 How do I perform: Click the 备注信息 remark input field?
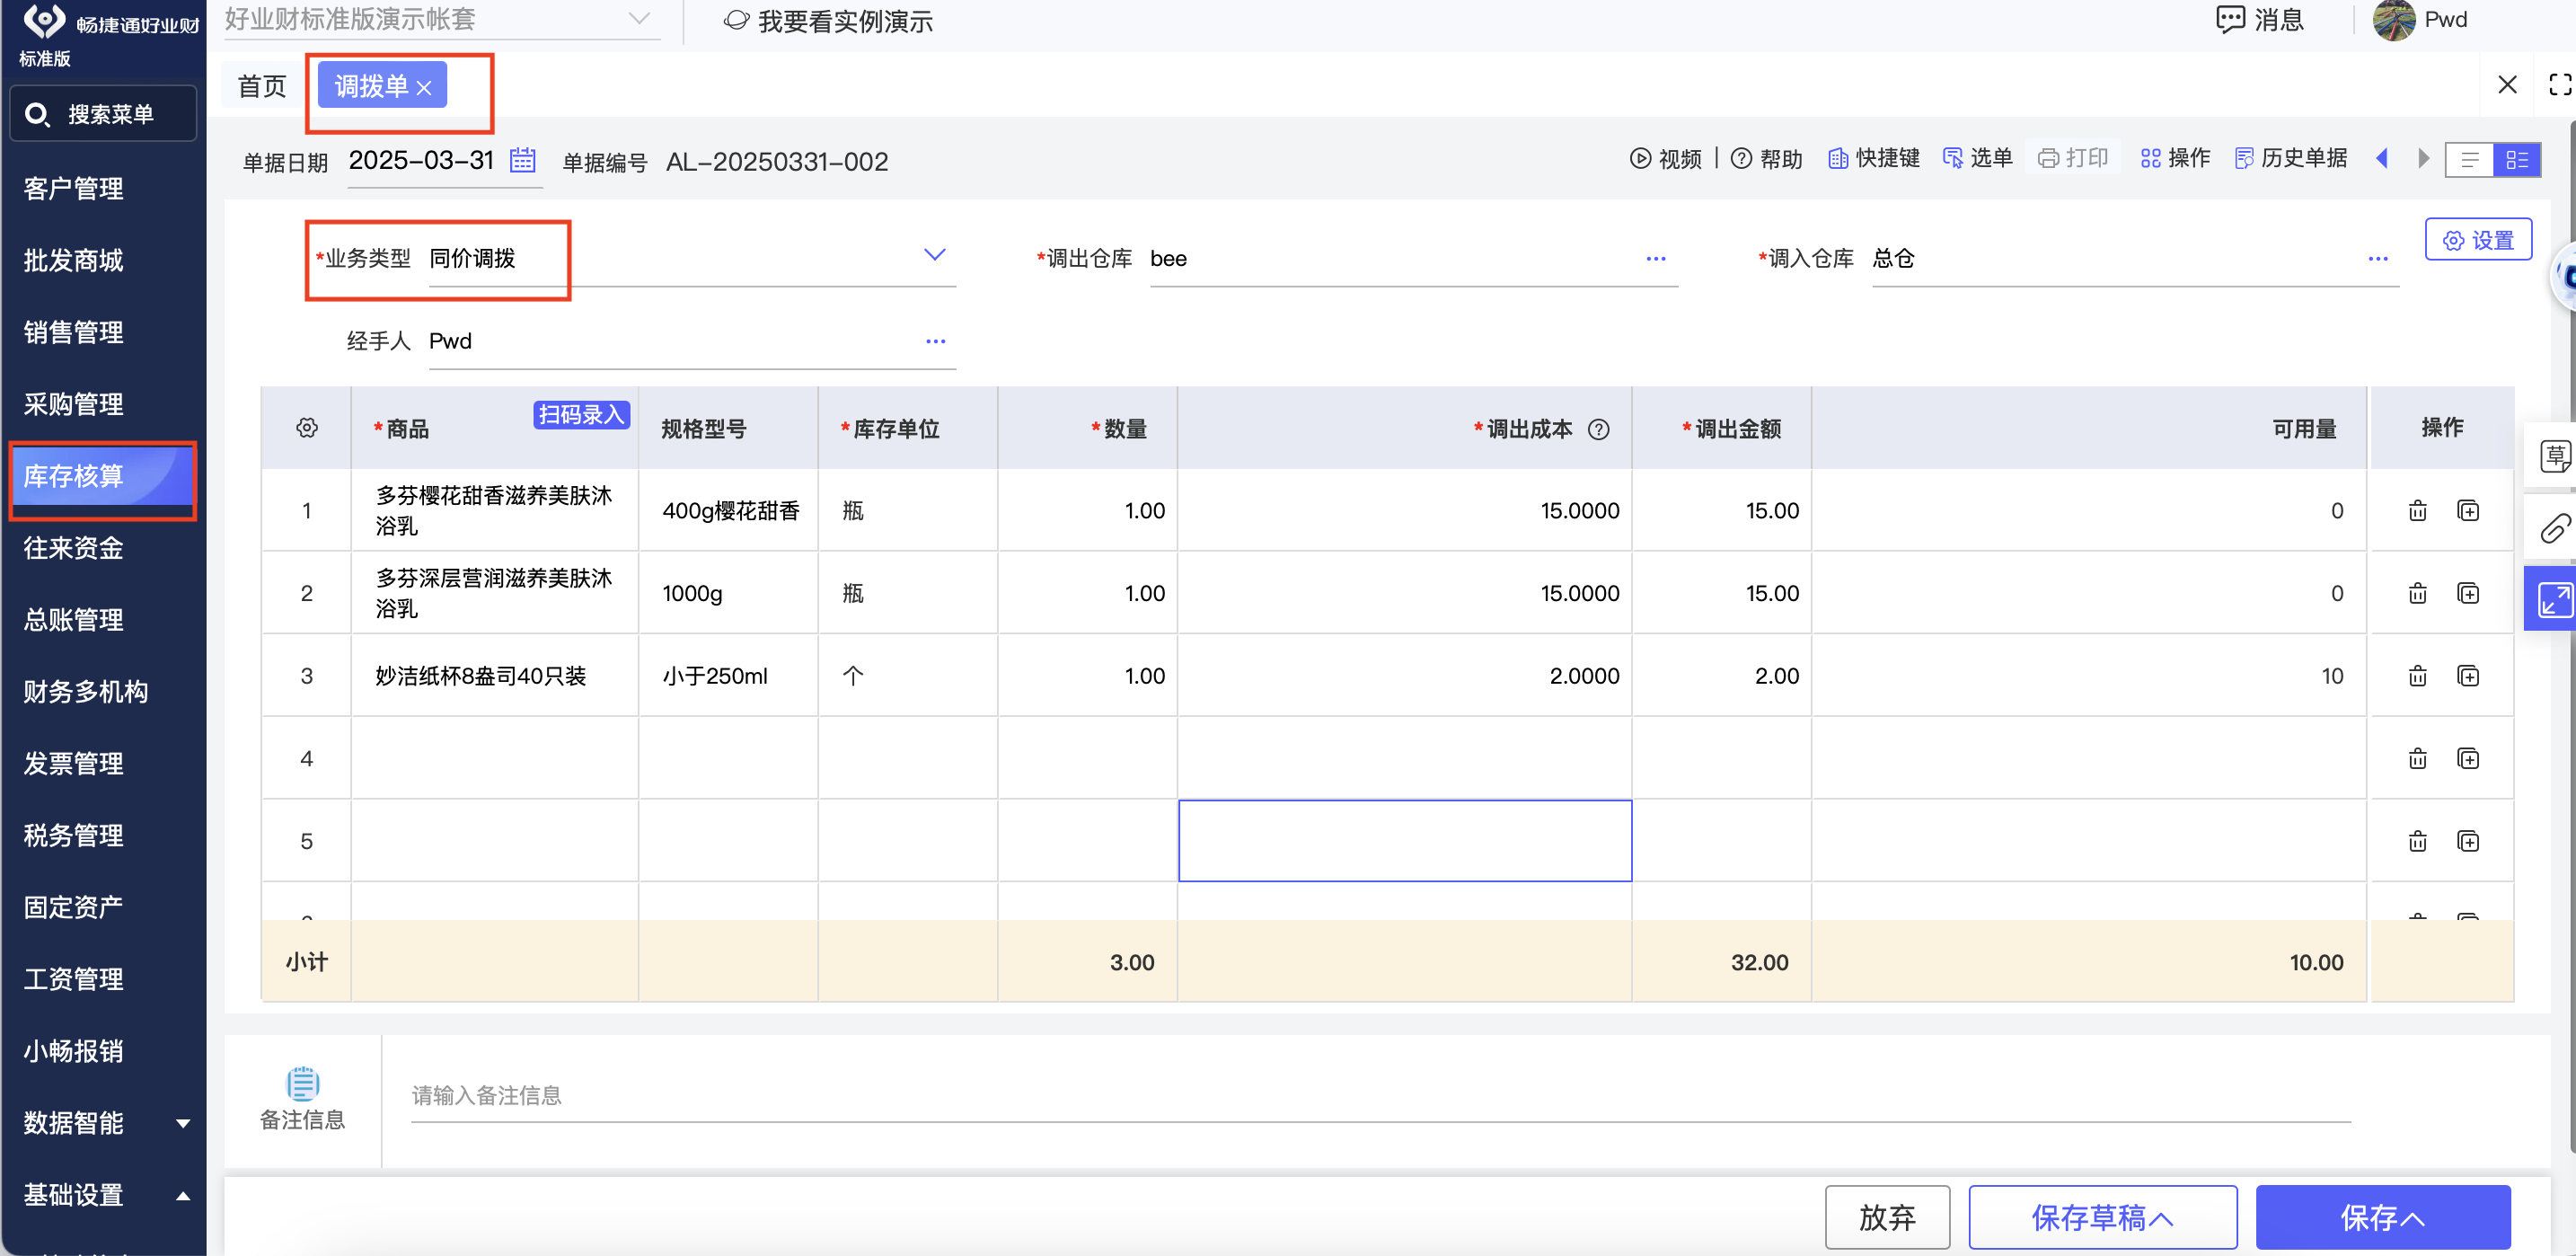click(x=1380, y=1096)
